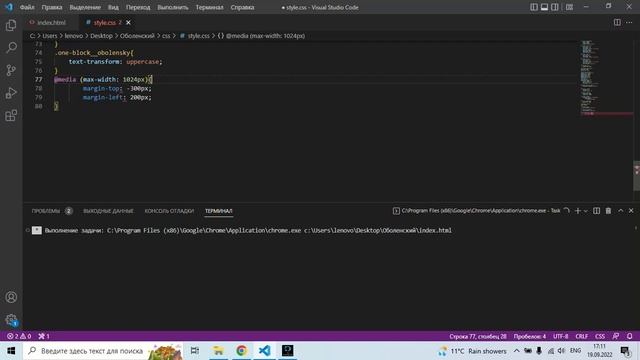Toggle primary side bar layout icon
Image resolution: width=640 pixels, height=360 pixels.
[534, 7]
